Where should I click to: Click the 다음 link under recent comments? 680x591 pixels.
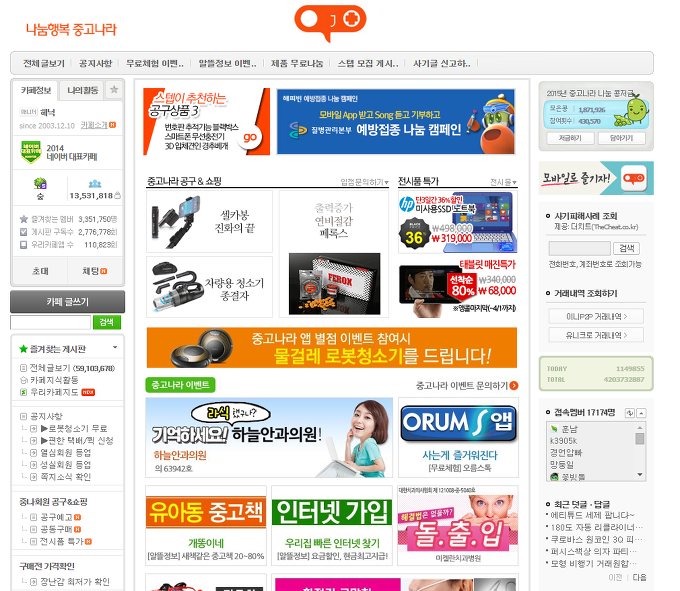639,577
